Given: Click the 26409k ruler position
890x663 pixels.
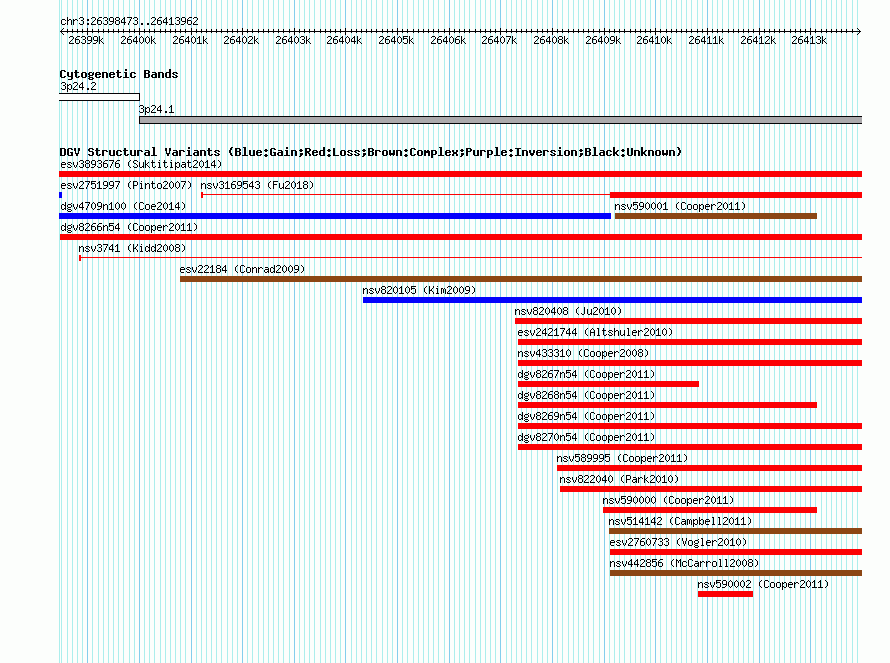Looking at the screenshot, I should [603, 40].
